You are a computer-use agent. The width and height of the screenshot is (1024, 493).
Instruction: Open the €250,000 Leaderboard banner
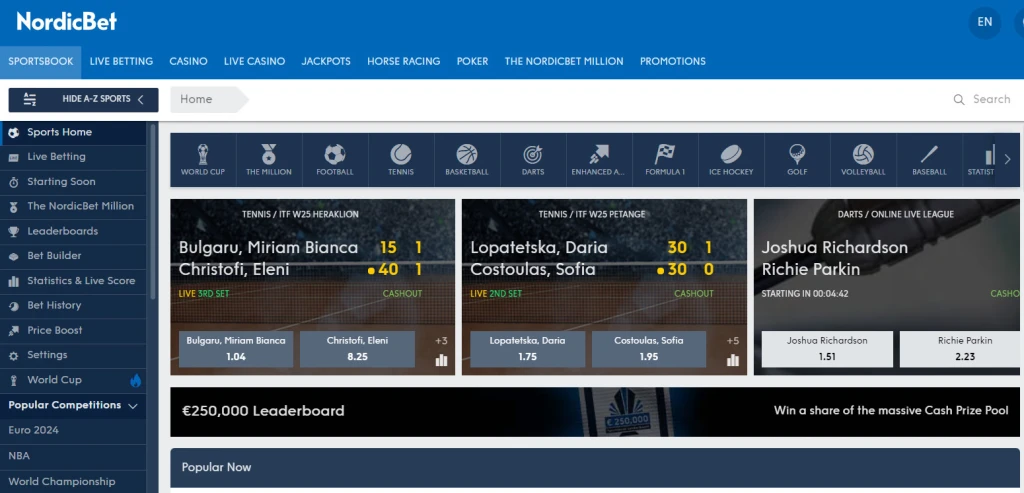click(595, 412)
